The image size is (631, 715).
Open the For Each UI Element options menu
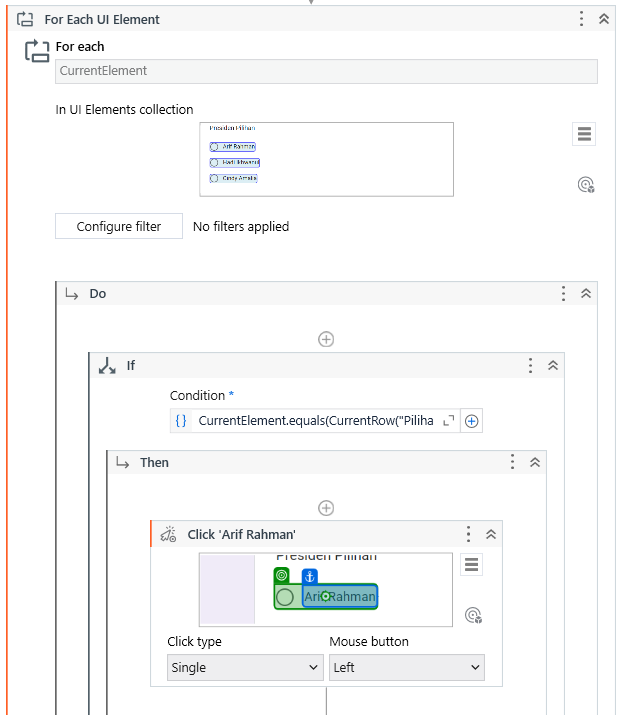(x=582, y=19)
